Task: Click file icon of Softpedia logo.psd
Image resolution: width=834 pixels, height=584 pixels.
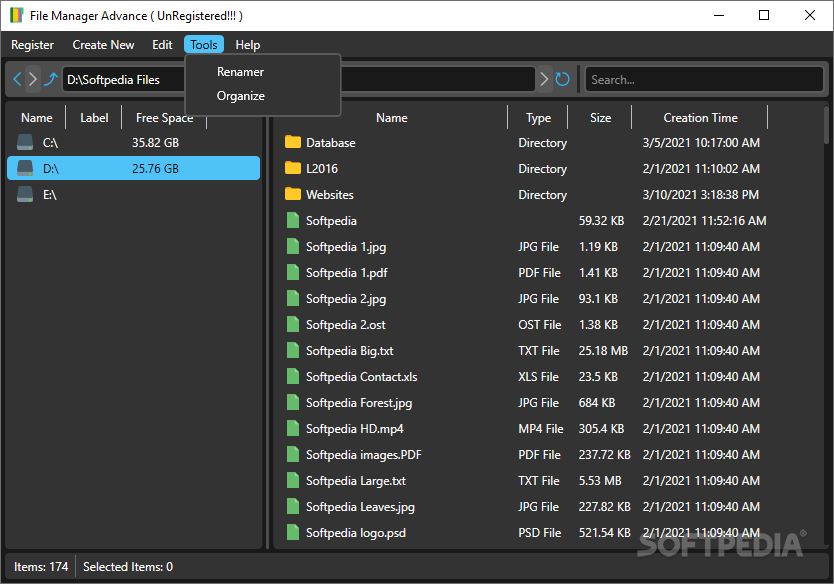Action: [x=293, y=533]
